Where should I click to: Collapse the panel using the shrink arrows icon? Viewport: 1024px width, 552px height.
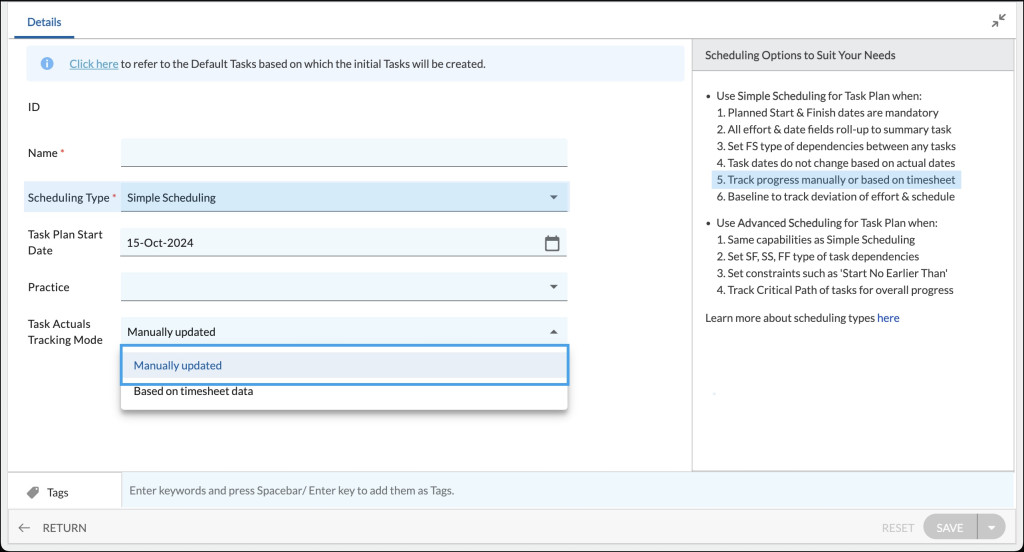(x=999, y=21)
